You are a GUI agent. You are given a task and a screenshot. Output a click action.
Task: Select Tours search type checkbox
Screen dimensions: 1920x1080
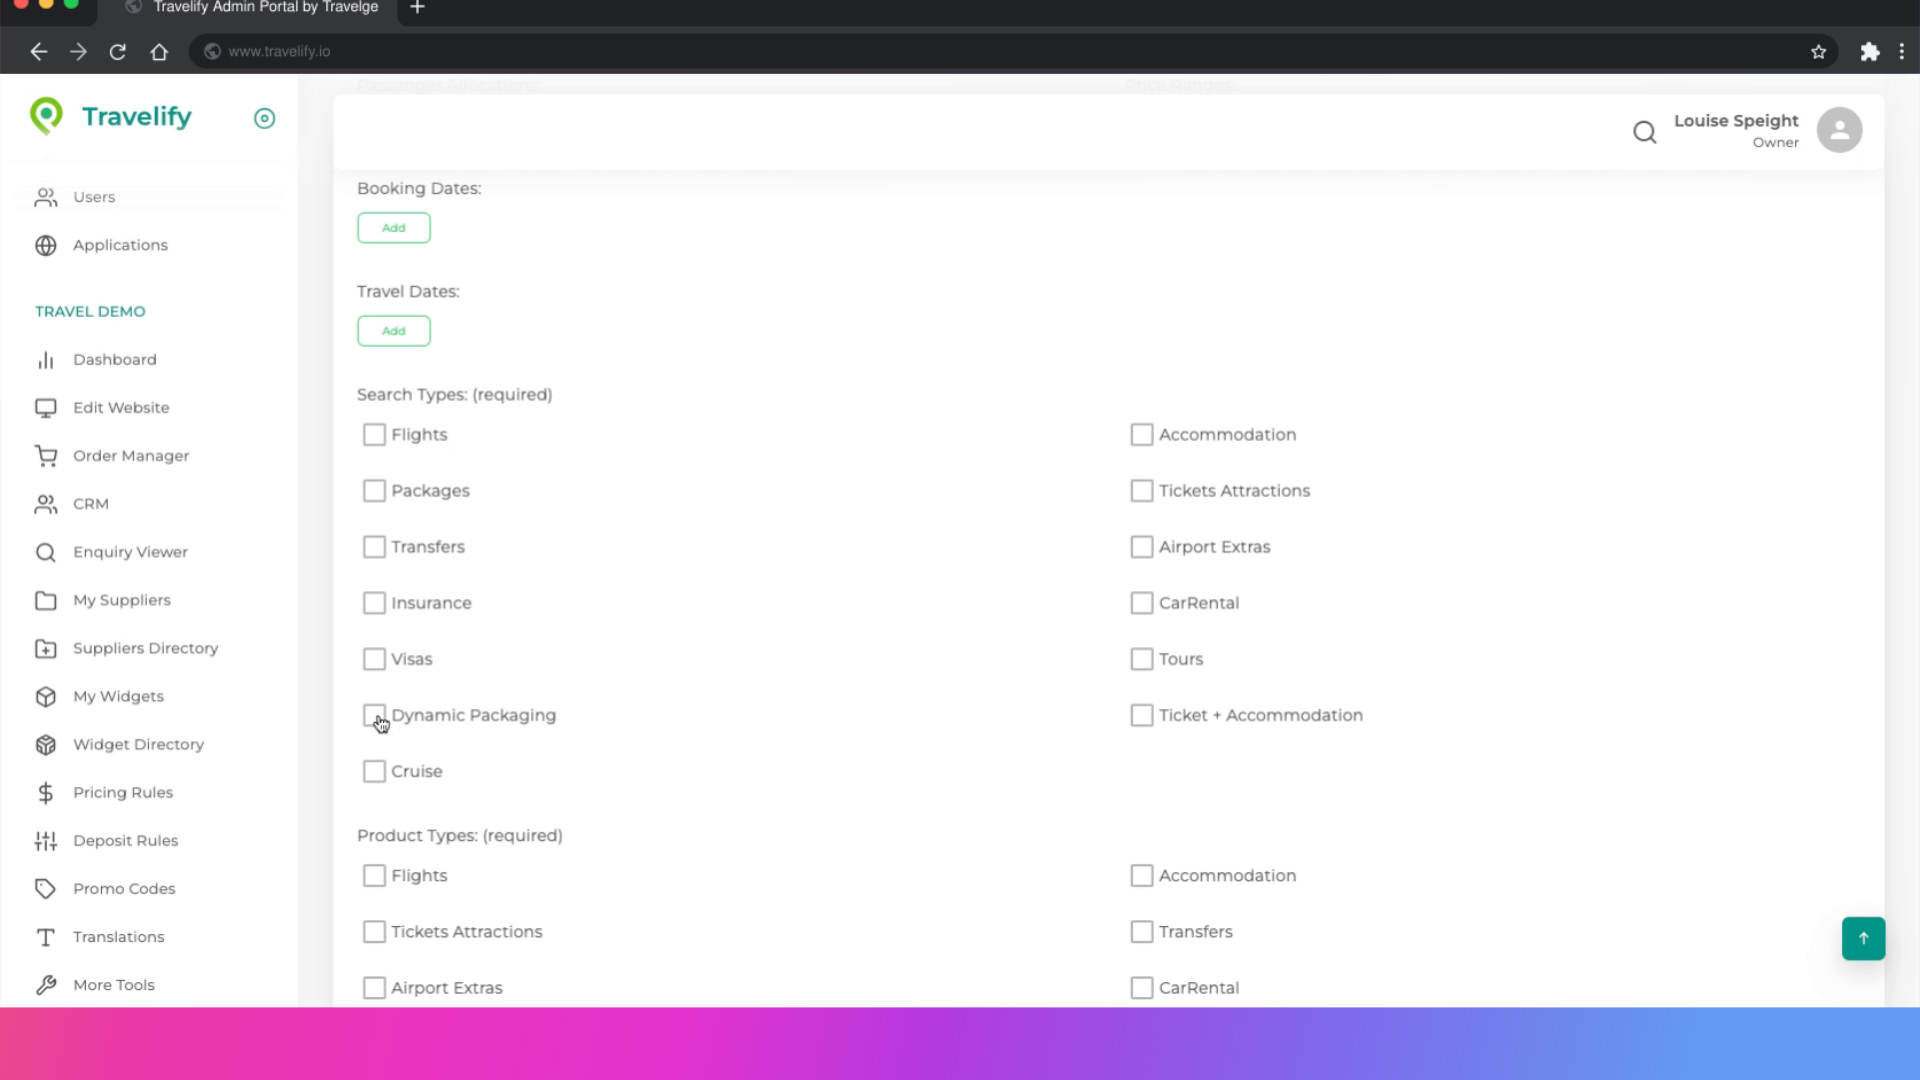click(x=1141, y=659)
